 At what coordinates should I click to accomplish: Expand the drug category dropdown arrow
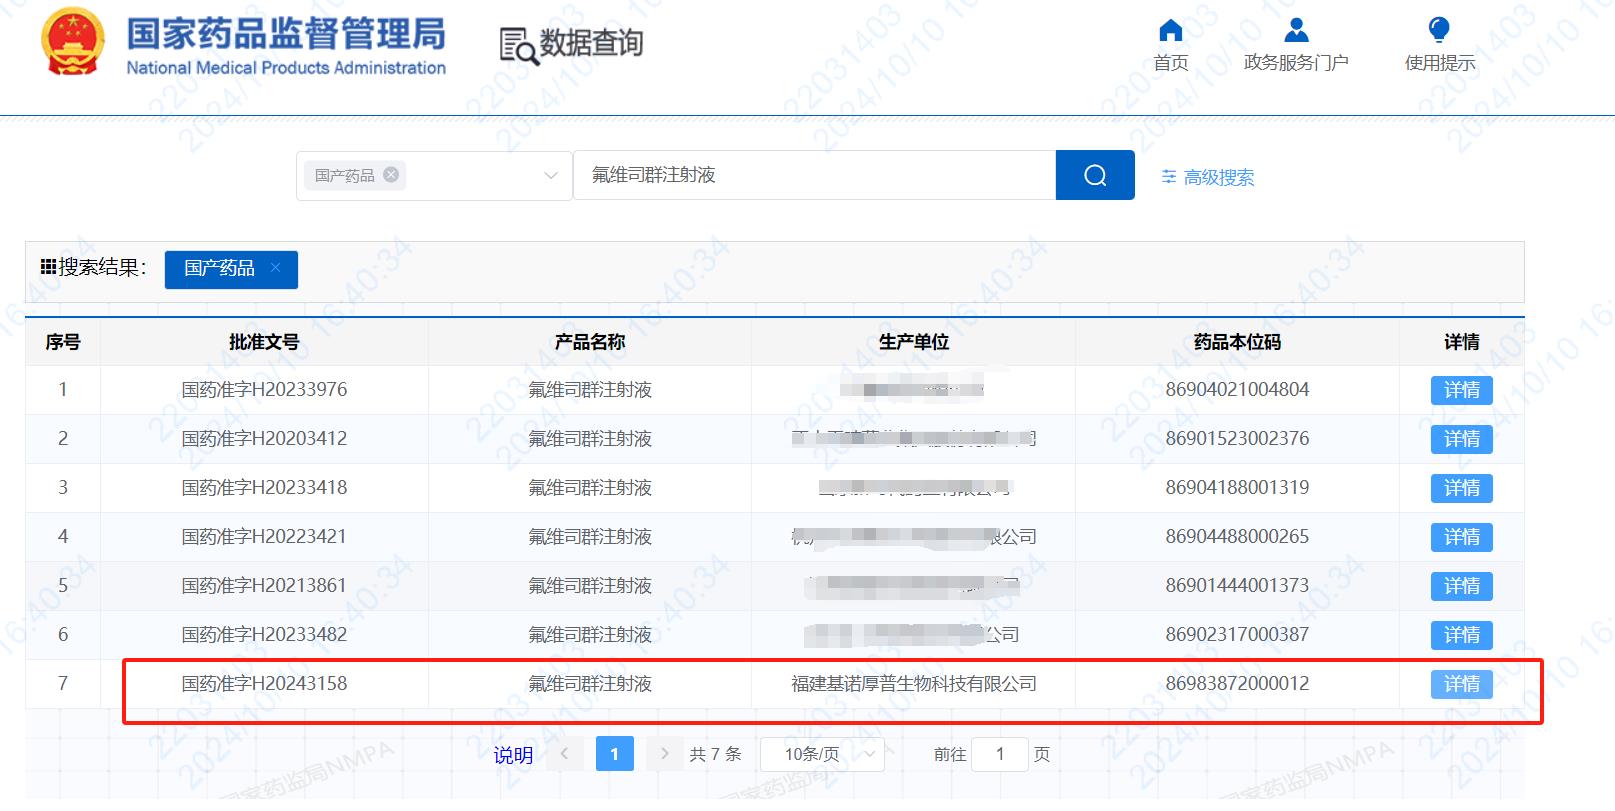coord(550,176)
